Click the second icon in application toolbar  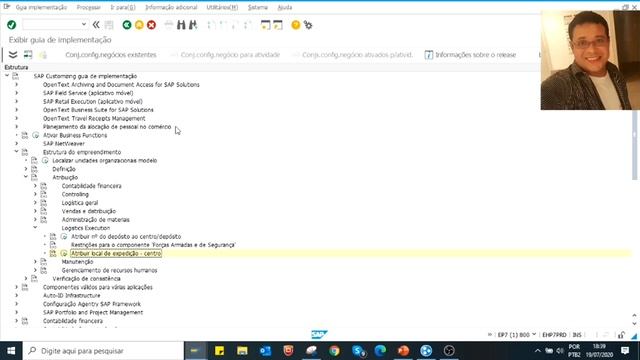[x=28, y=55]
